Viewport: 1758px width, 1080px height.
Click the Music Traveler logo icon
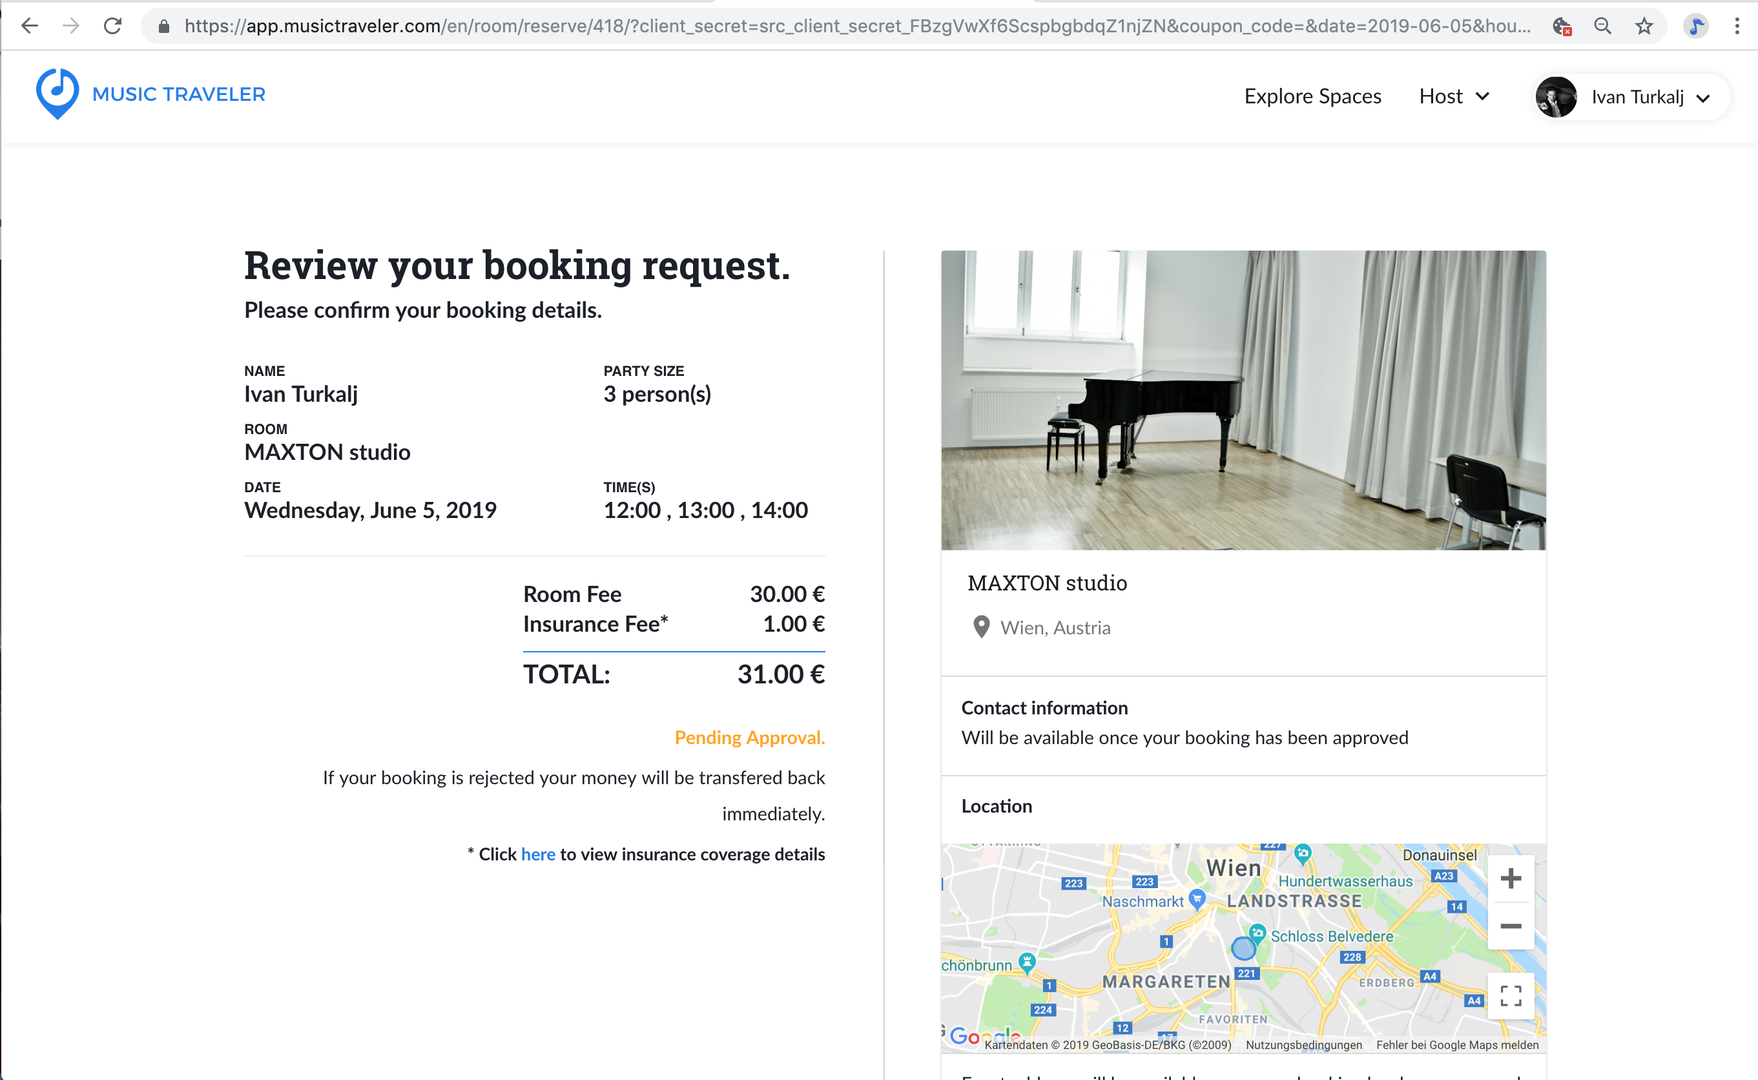[x=57, y=94]
